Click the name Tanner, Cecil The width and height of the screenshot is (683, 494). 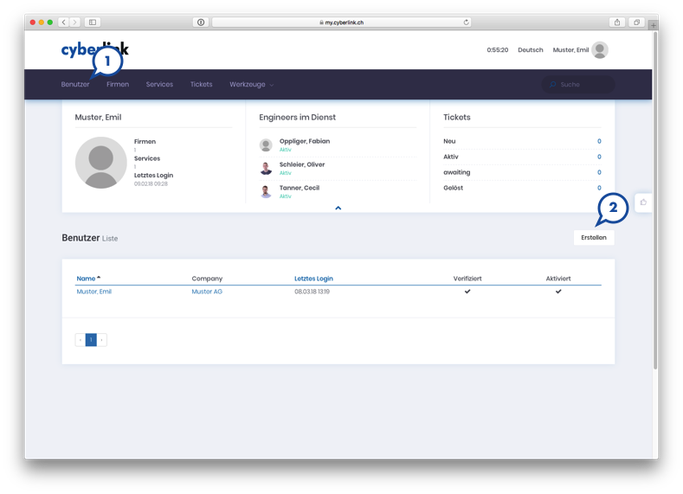pyautogui.click(x=299, y=188)
